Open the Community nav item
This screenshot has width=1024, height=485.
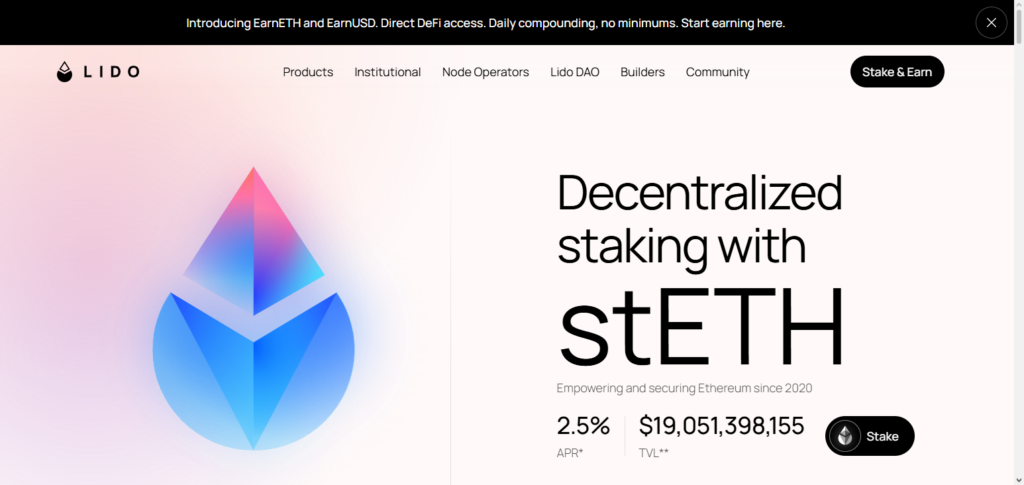click(x=717, y=72)
